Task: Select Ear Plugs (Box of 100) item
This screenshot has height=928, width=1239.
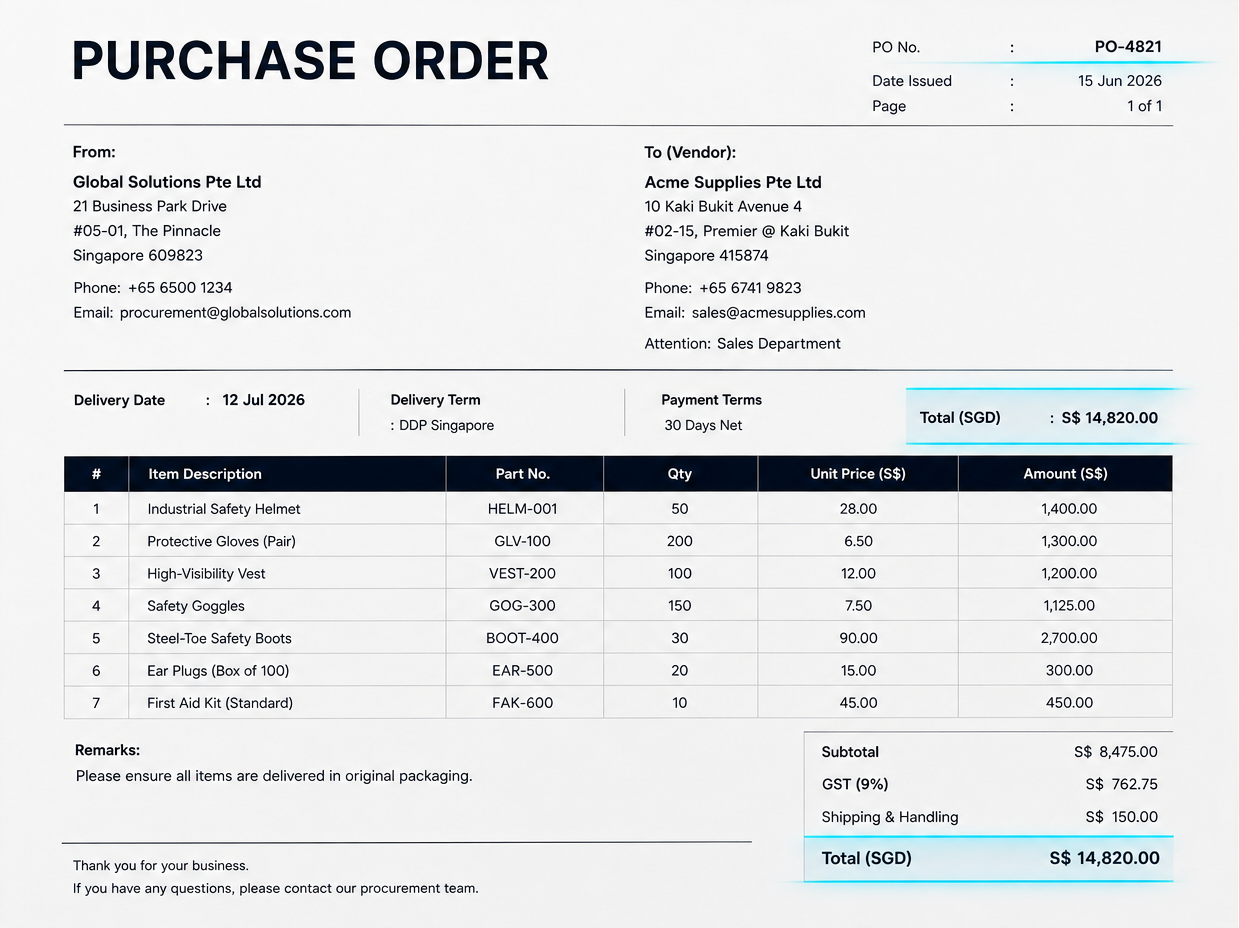Action: (218, 671)
